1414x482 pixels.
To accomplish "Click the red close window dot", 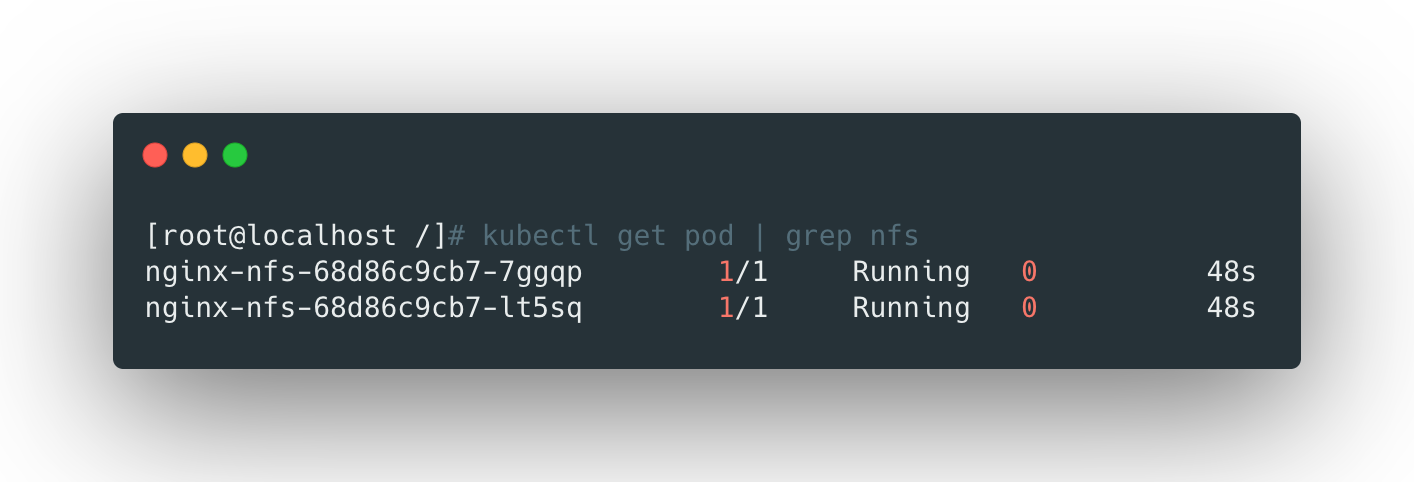I will point(155,155).
